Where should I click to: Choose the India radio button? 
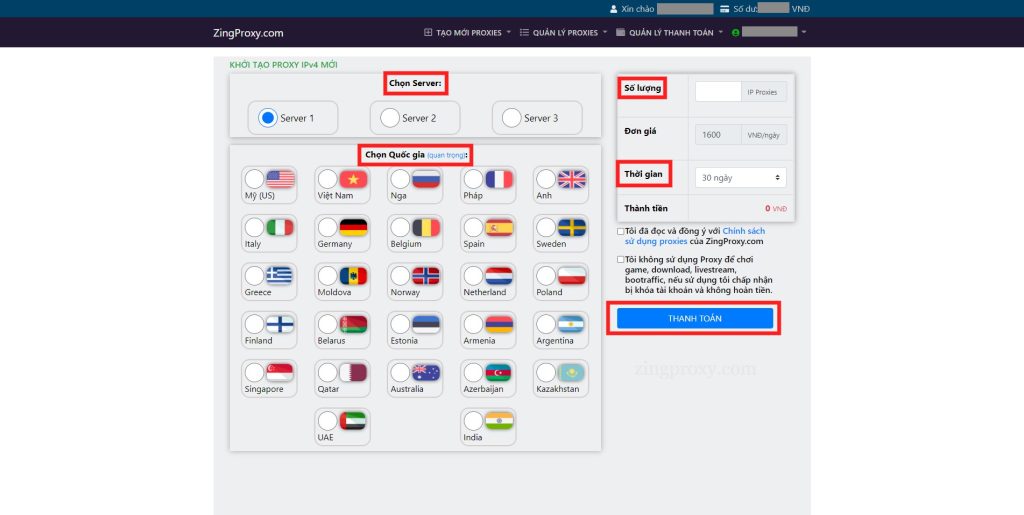pos(473,420)
